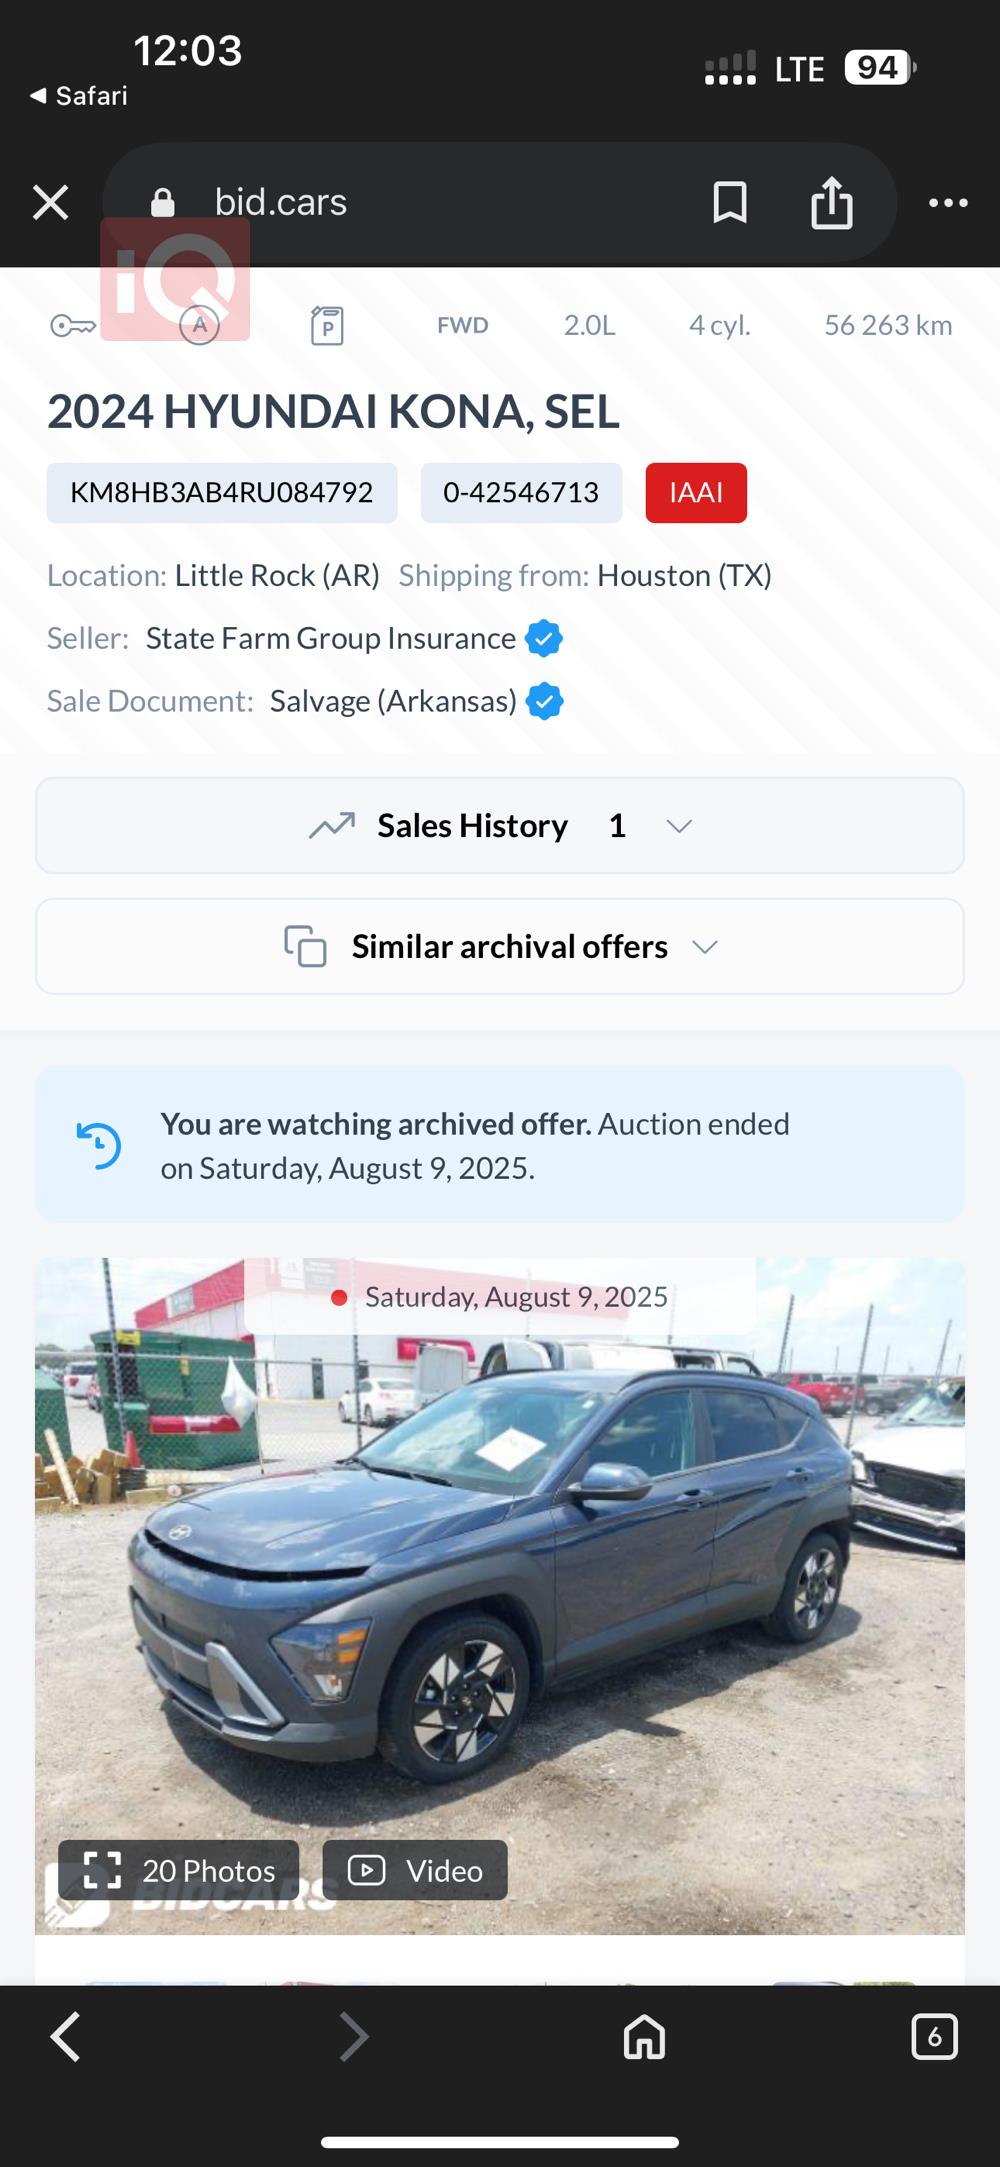The height and width of the screenshot is (2167, 1000).
Task: Click the Sales History chevron arrow
Action: click(679, 826)
